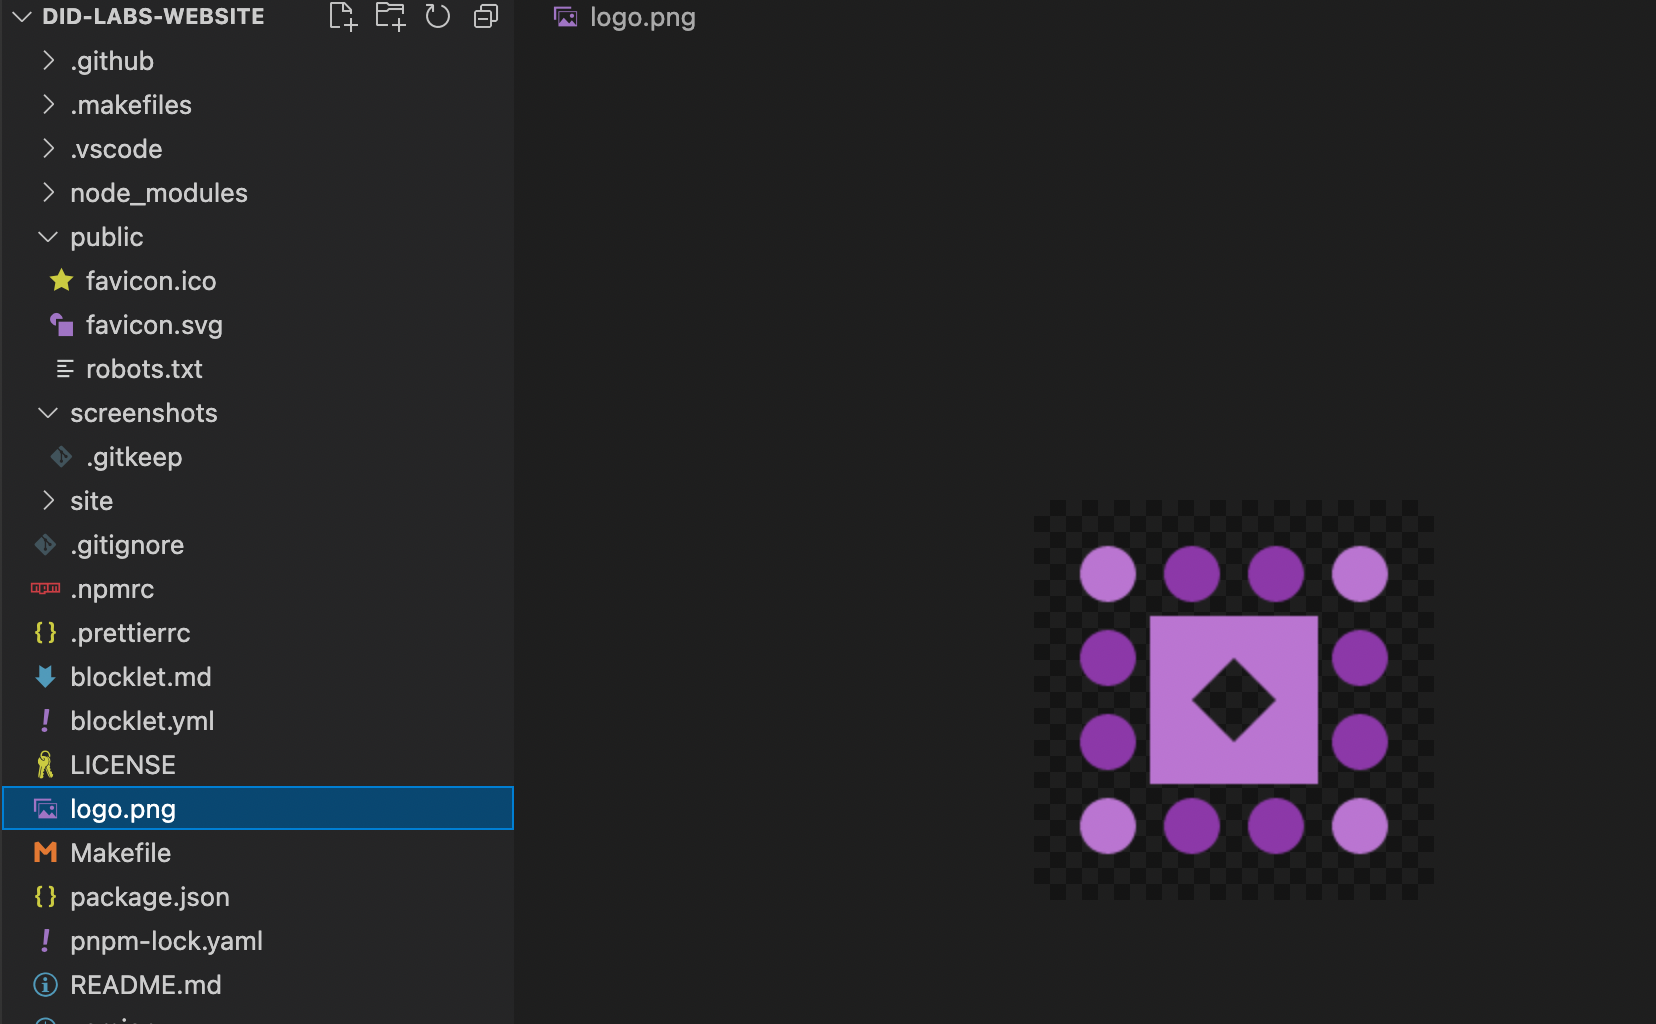Open the blocklet.yml file
Image resolution: width=1656 pixels, height=1024 pixels.
142,720
